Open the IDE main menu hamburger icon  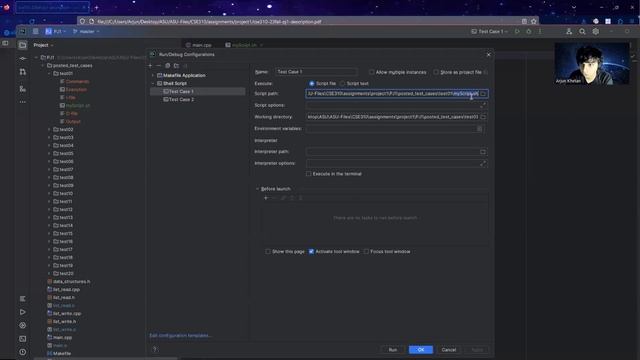[x=36, y=31]
